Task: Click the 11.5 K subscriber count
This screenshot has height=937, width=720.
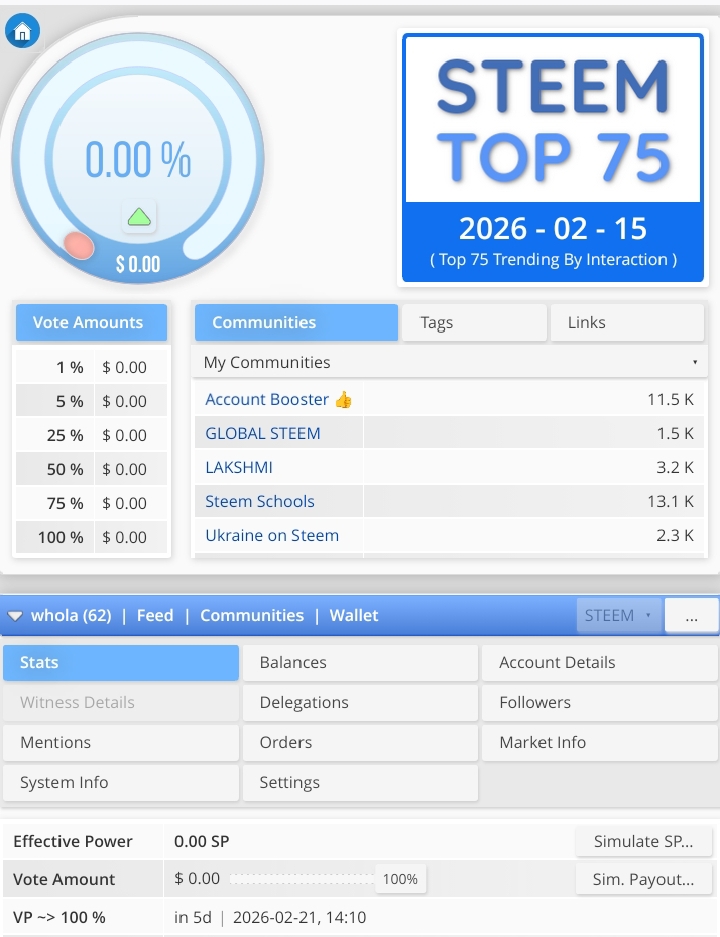Action: click(670, 399)
